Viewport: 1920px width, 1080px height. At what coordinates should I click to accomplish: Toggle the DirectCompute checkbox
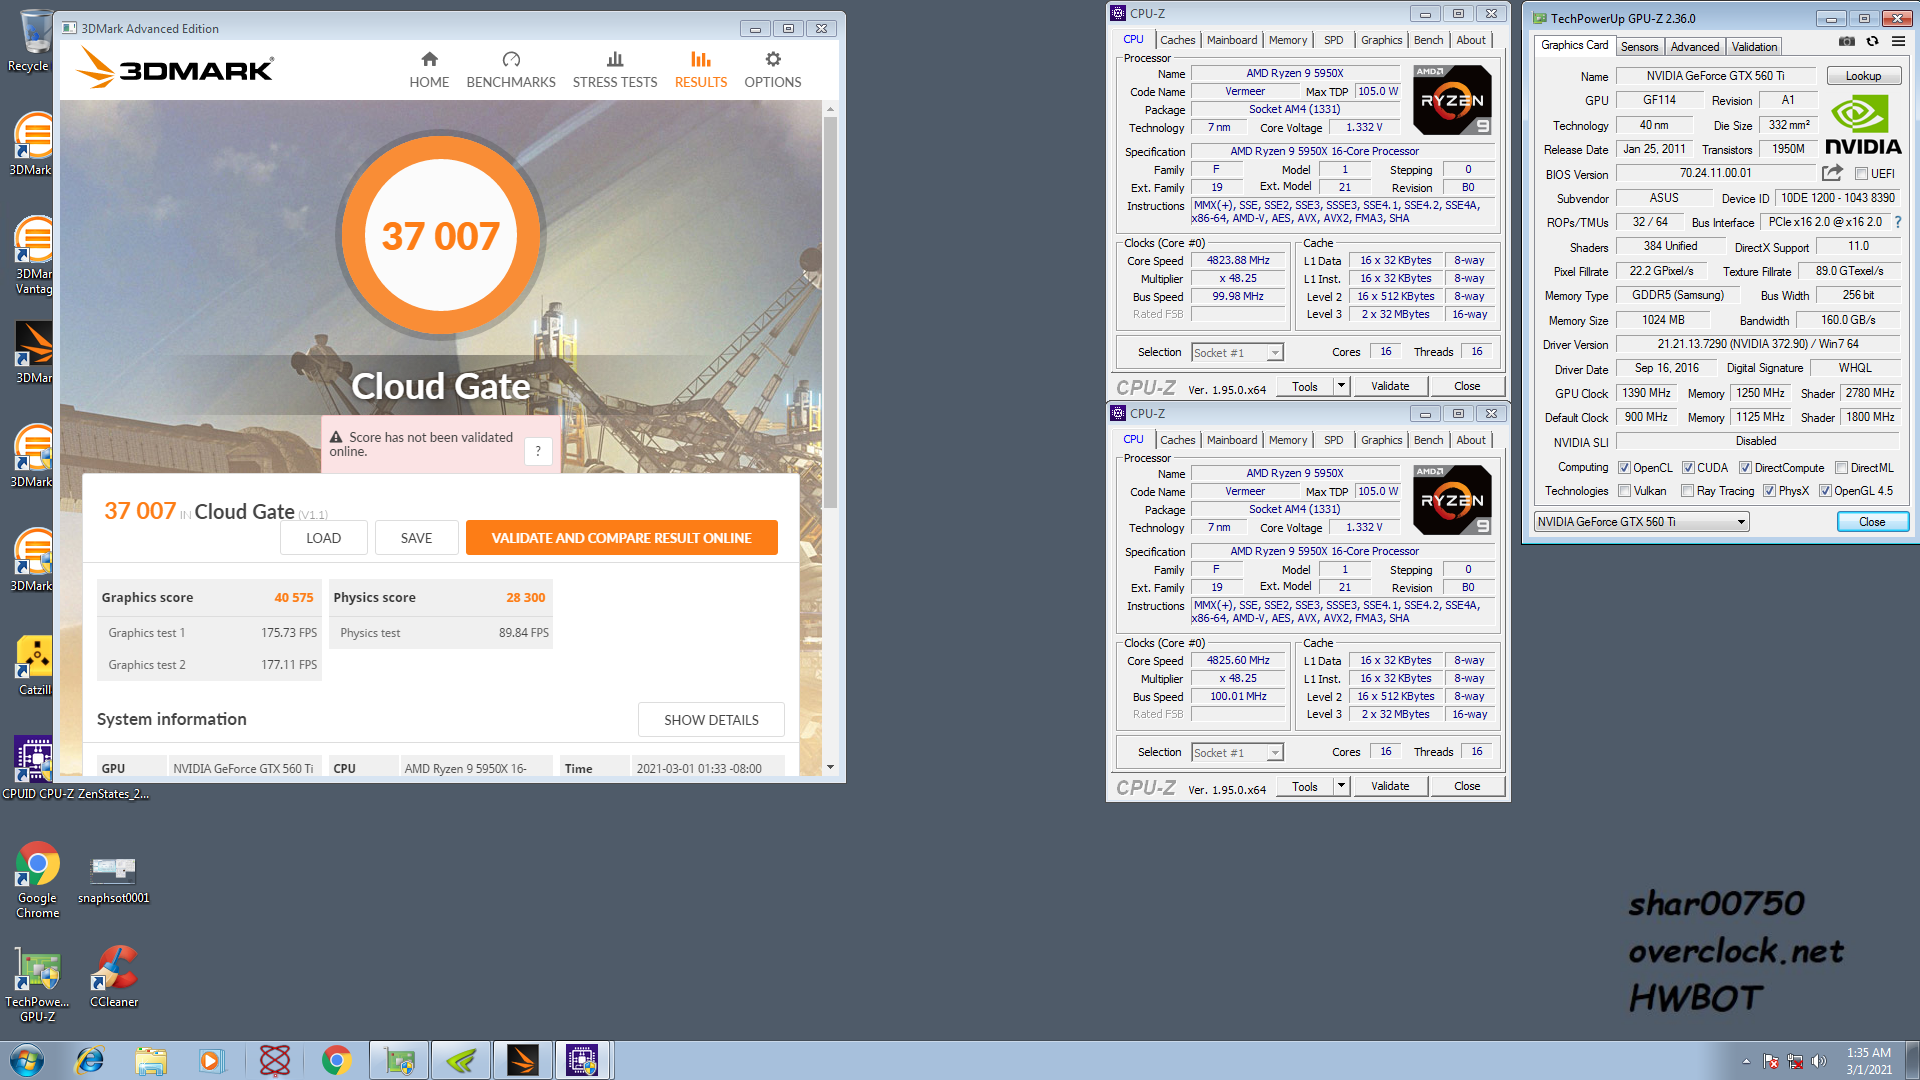(1745, 468)
